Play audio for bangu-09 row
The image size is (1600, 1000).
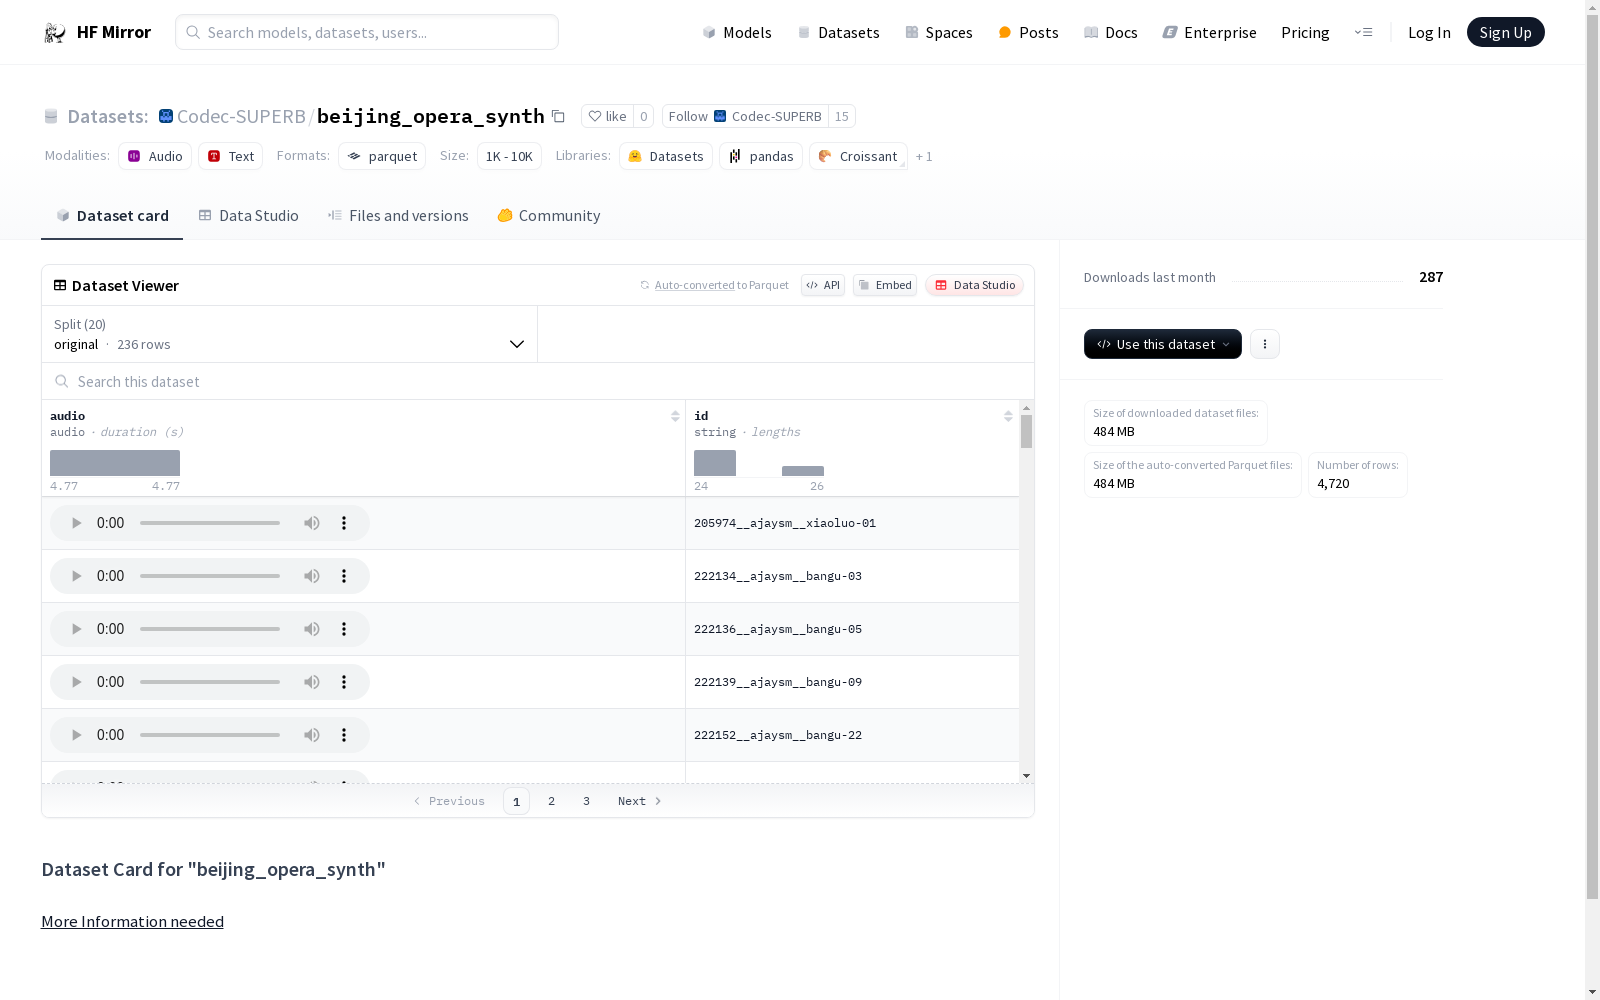(76, 682)
